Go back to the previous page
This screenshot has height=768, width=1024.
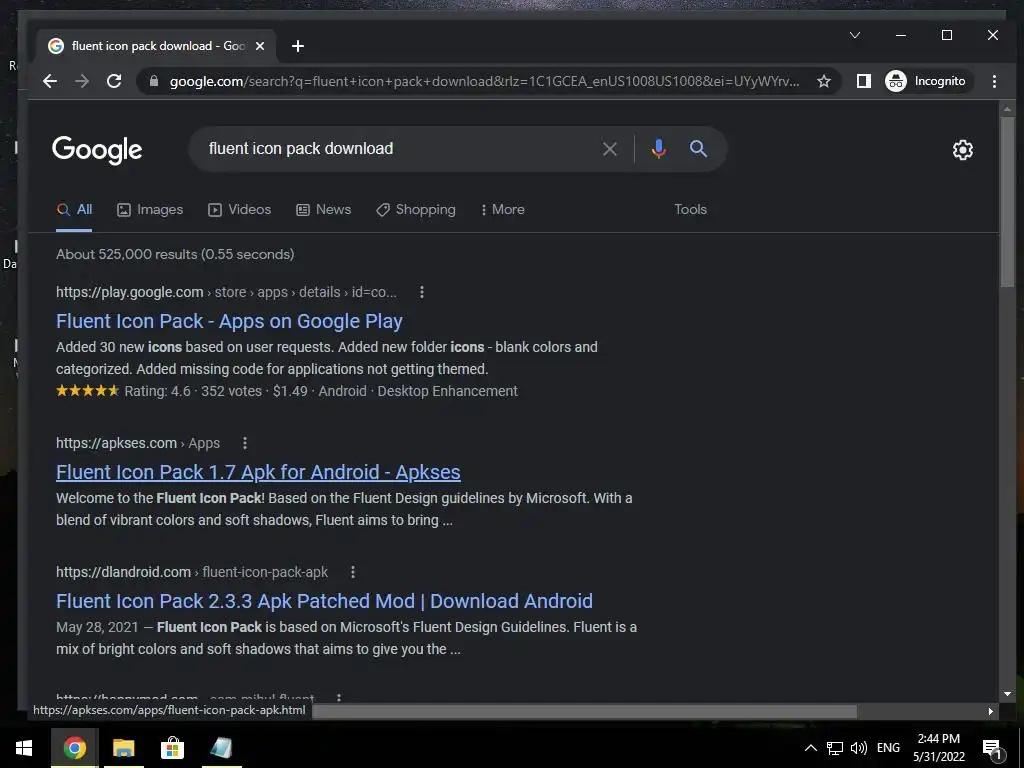(x=50, y=81)
